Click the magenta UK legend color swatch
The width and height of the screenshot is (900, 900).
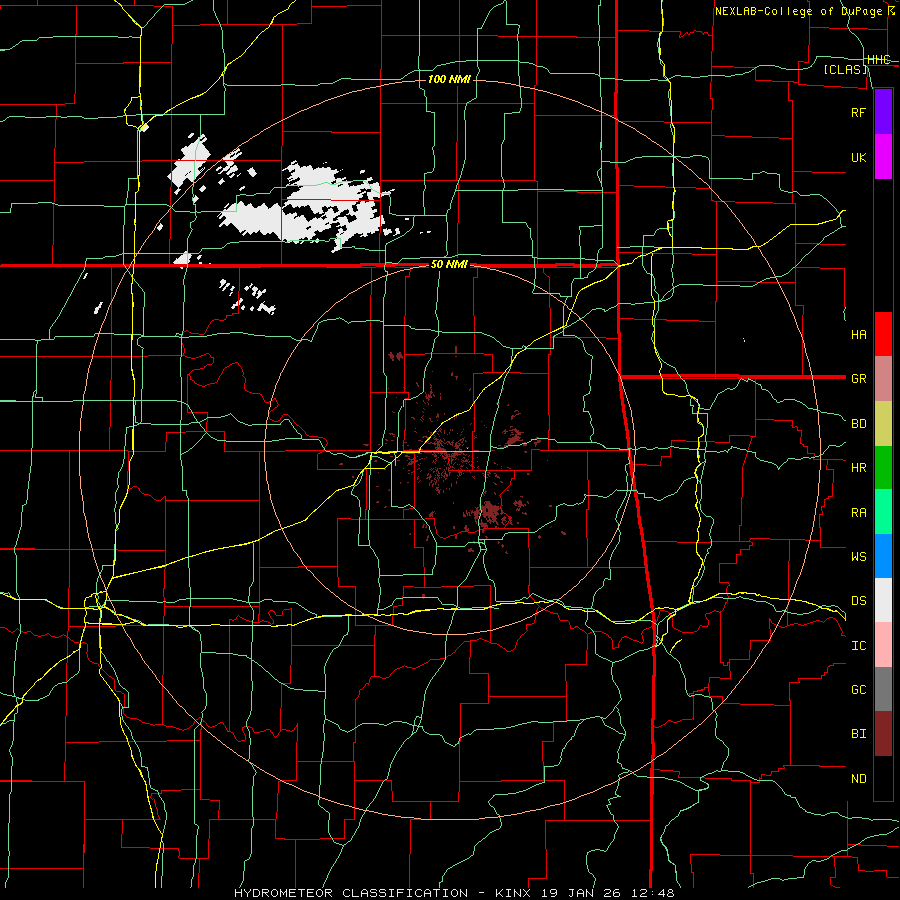[x=883, y=157]
